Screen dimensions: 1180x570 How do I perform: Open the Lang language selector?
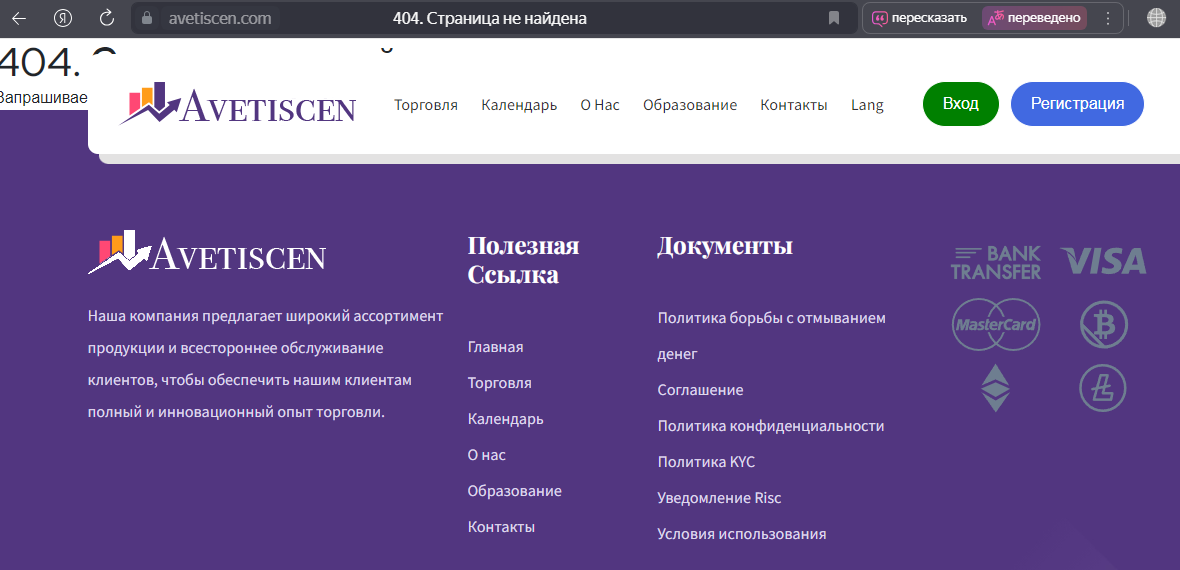(x=867, y=105)
